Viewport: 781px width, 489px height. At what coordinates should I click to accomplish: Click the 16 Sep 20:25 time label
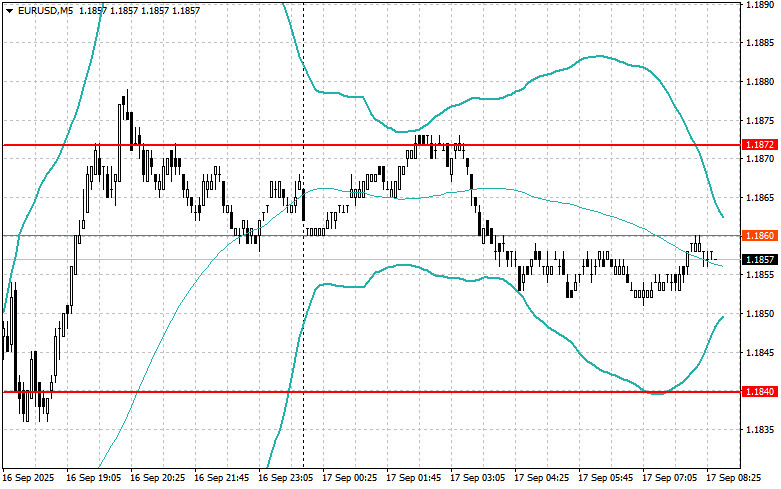[x=157, y=478]
